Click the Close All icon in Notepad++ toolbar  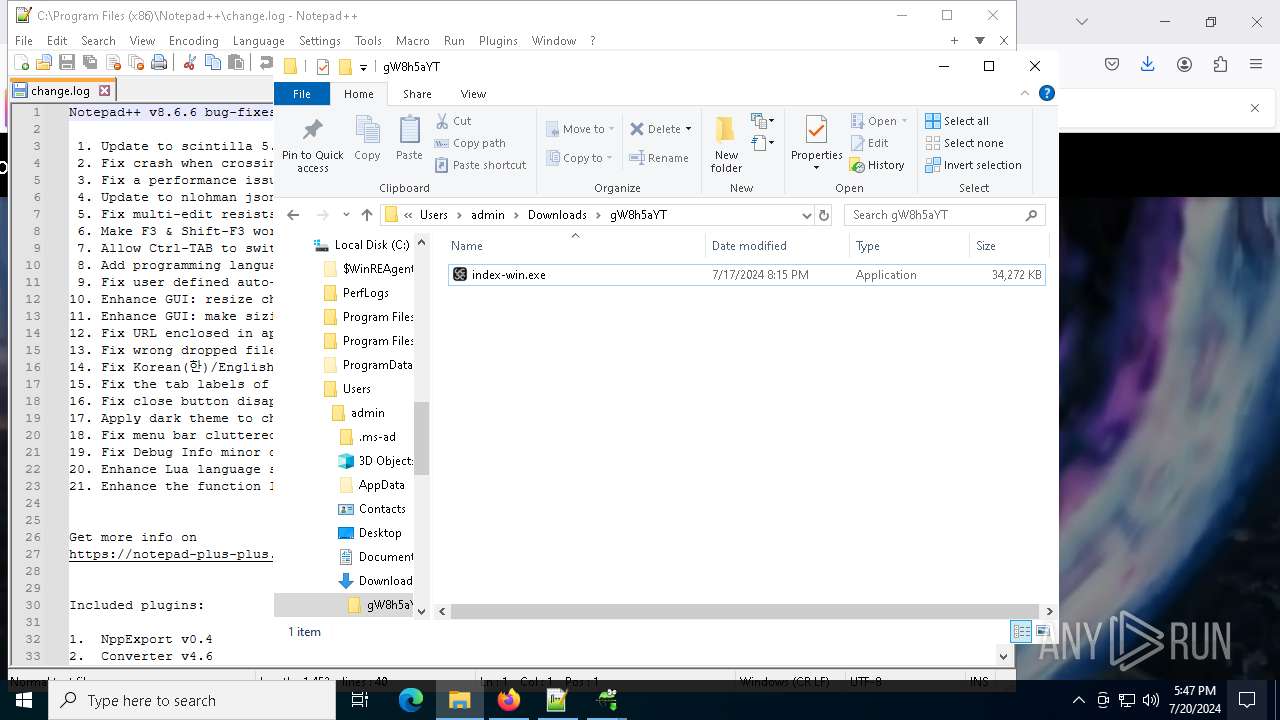[x=136, y=63]
